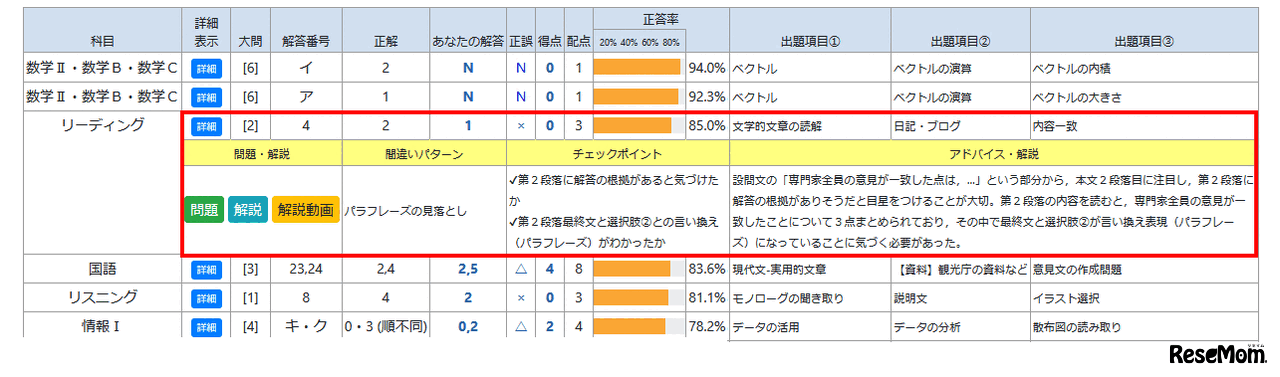Click 詳細 button in リーディング row

[205, 126]
